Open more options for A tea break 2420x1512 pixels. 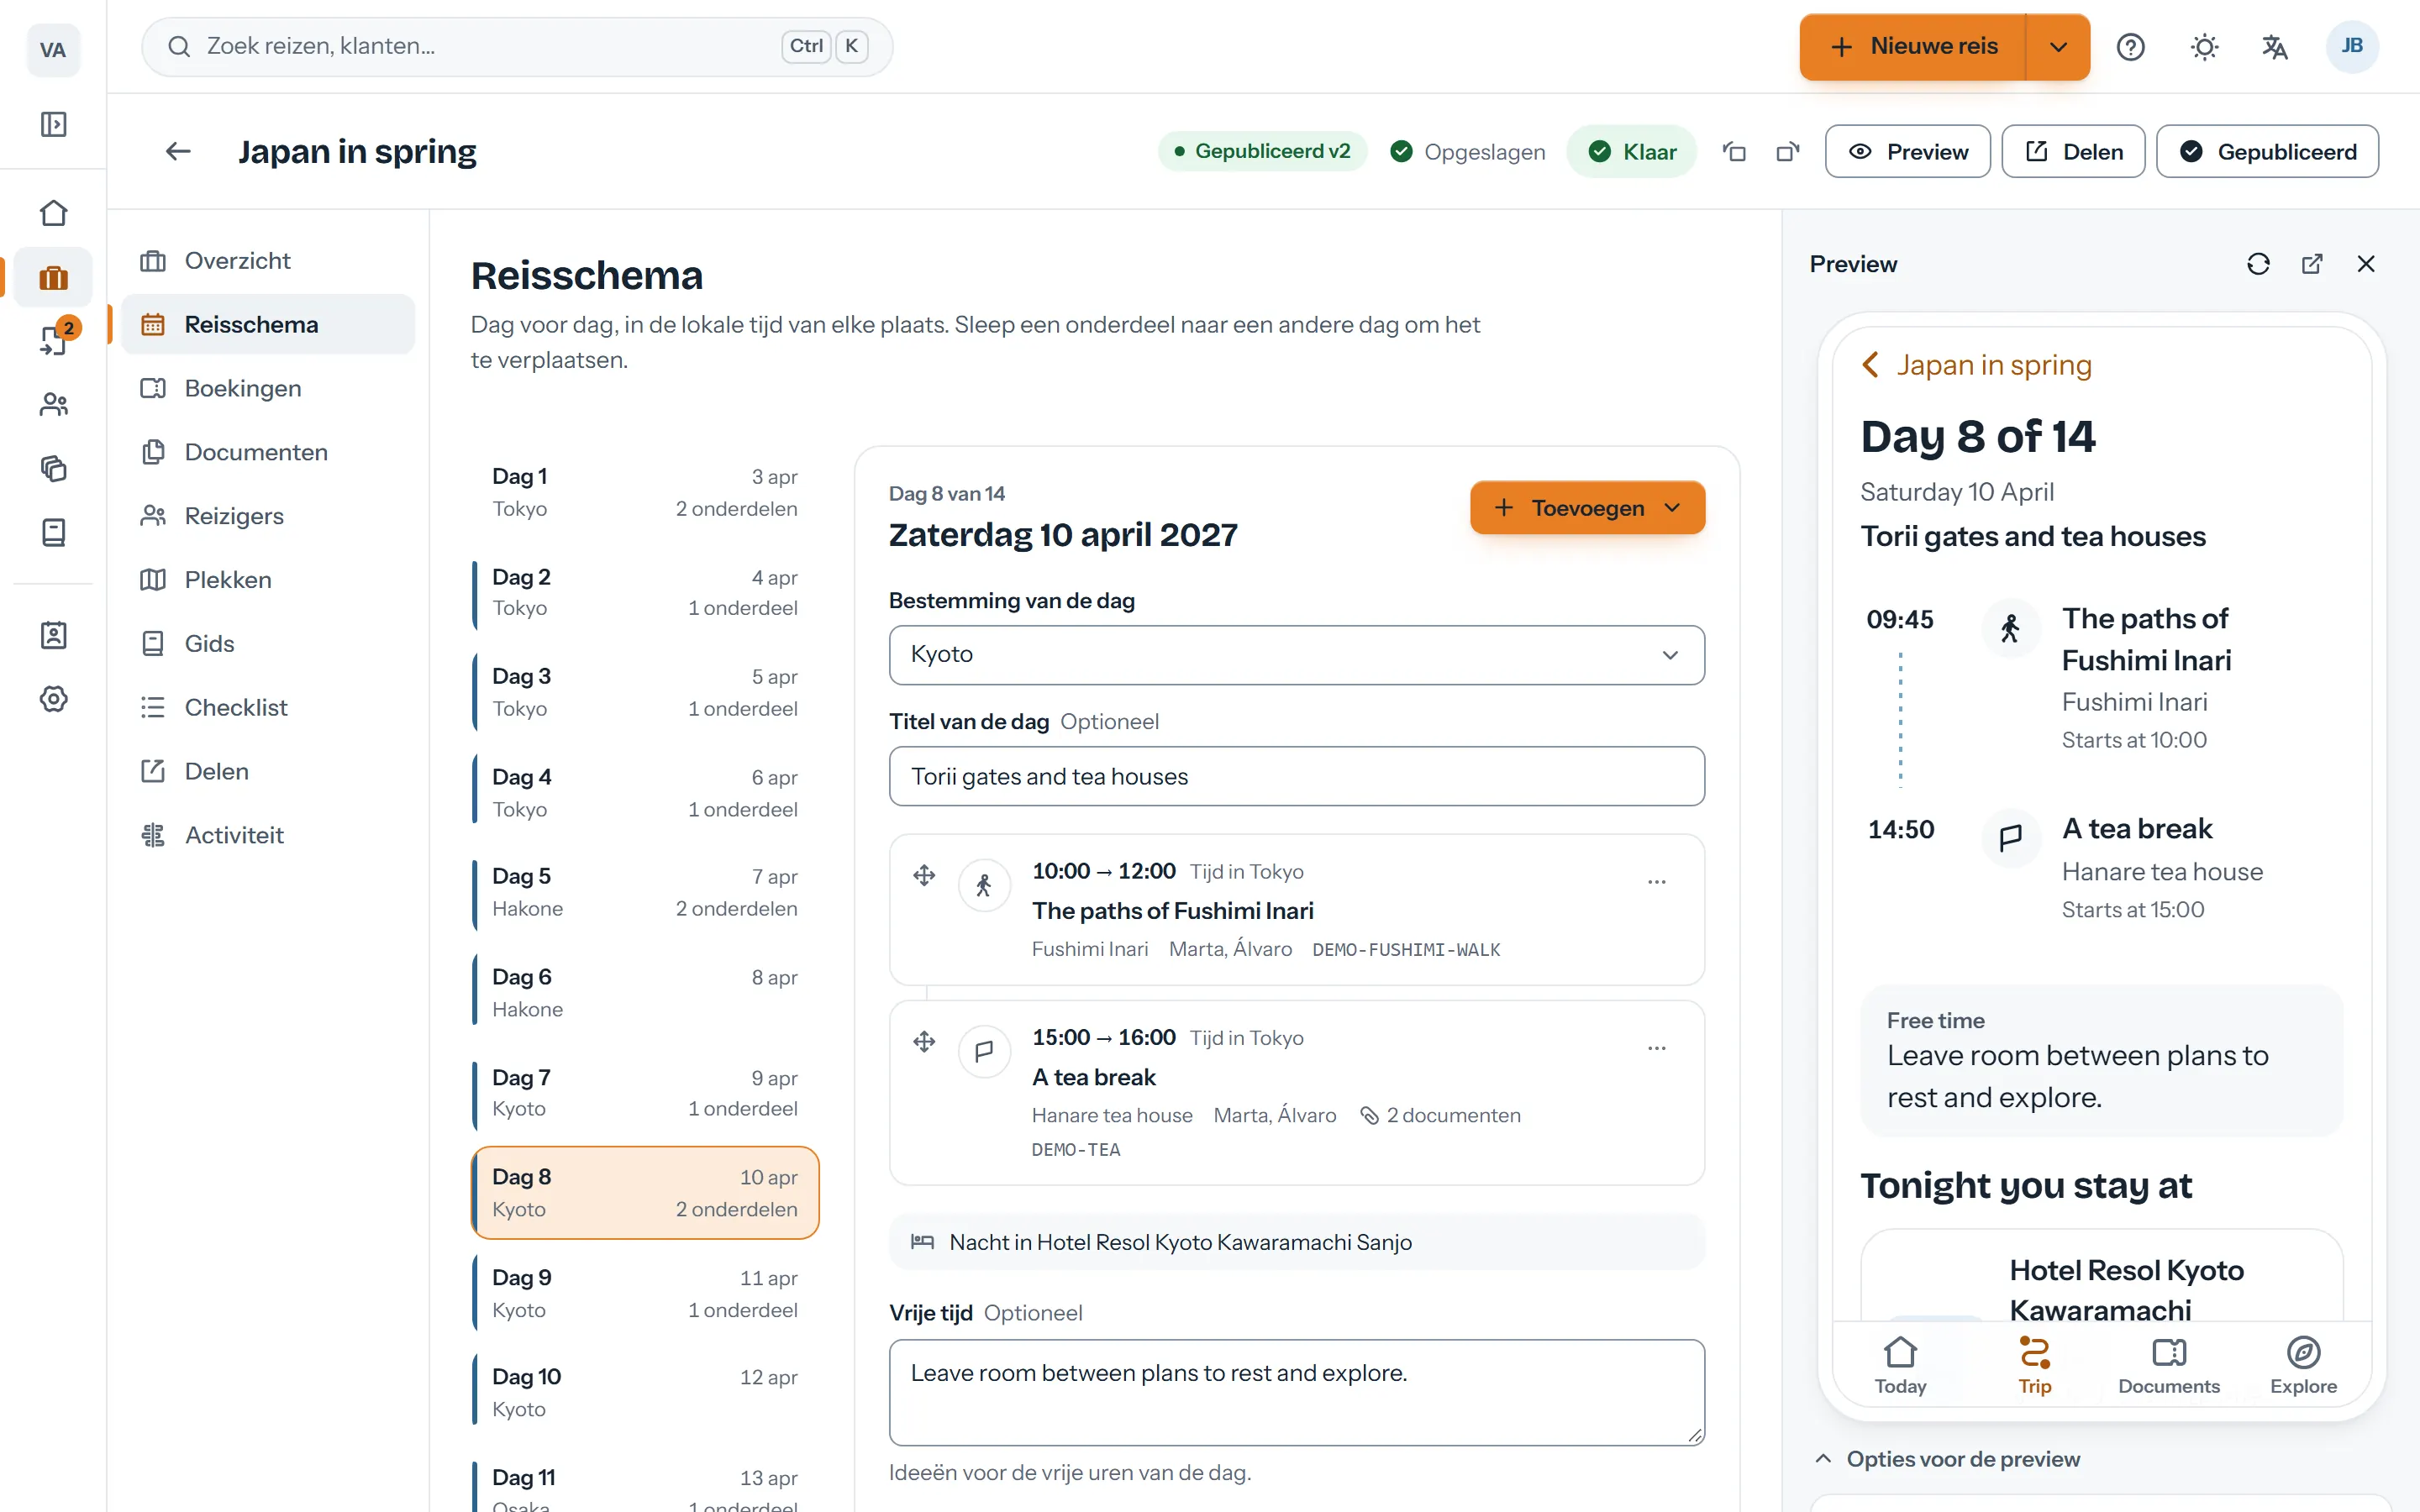point(1657,1049)
